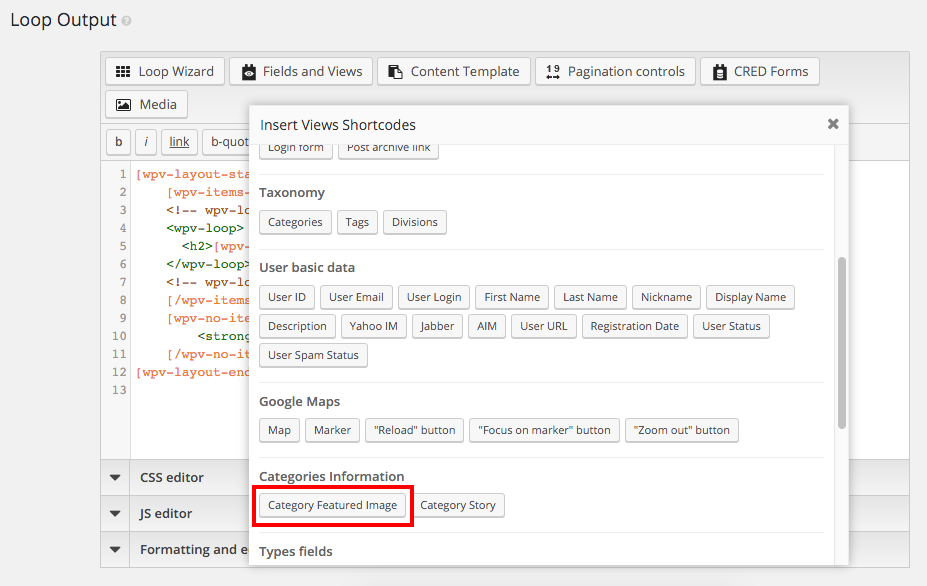Insert the user Description shortcode

297,326
